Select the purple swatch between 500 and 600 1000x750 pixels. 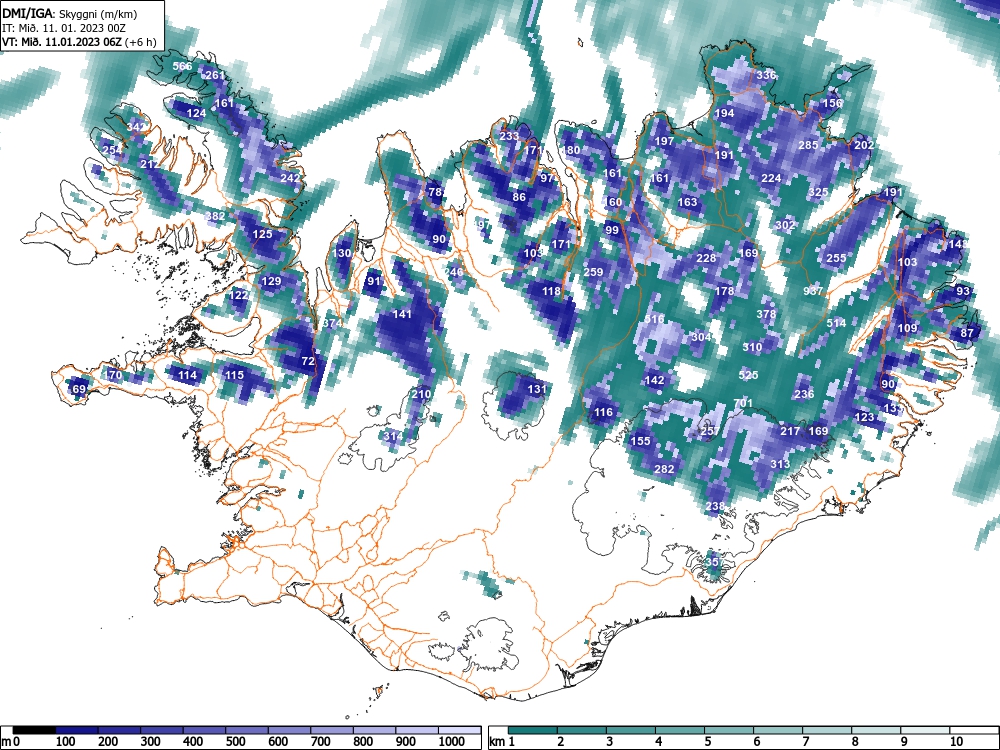[247, 730]
